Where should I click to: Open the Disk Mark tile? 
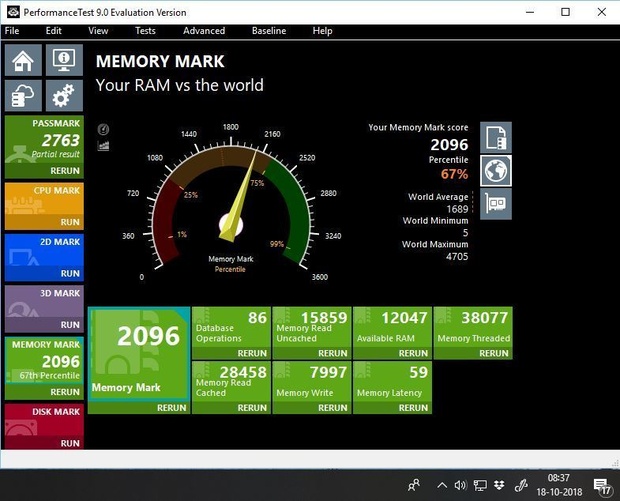point(44,420)
